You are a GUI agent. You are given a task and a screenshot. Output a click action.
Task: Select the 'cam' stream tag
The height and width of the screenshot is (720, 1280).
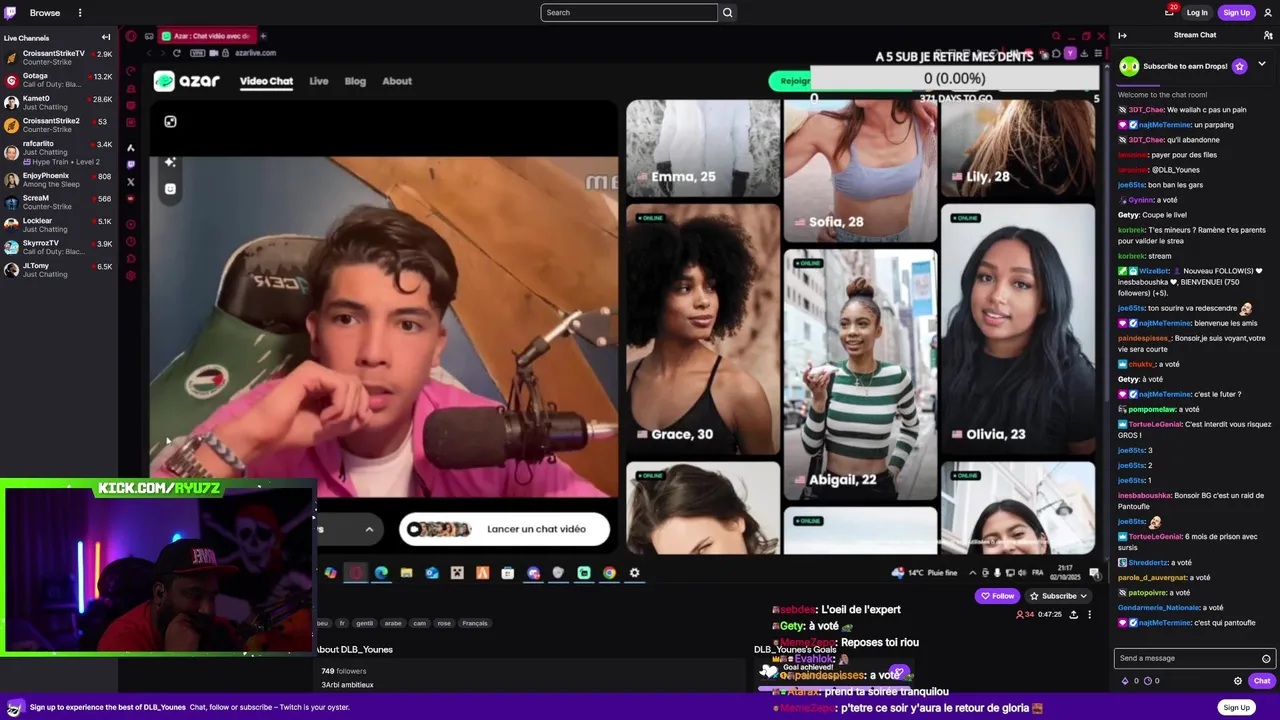(419, 623)
